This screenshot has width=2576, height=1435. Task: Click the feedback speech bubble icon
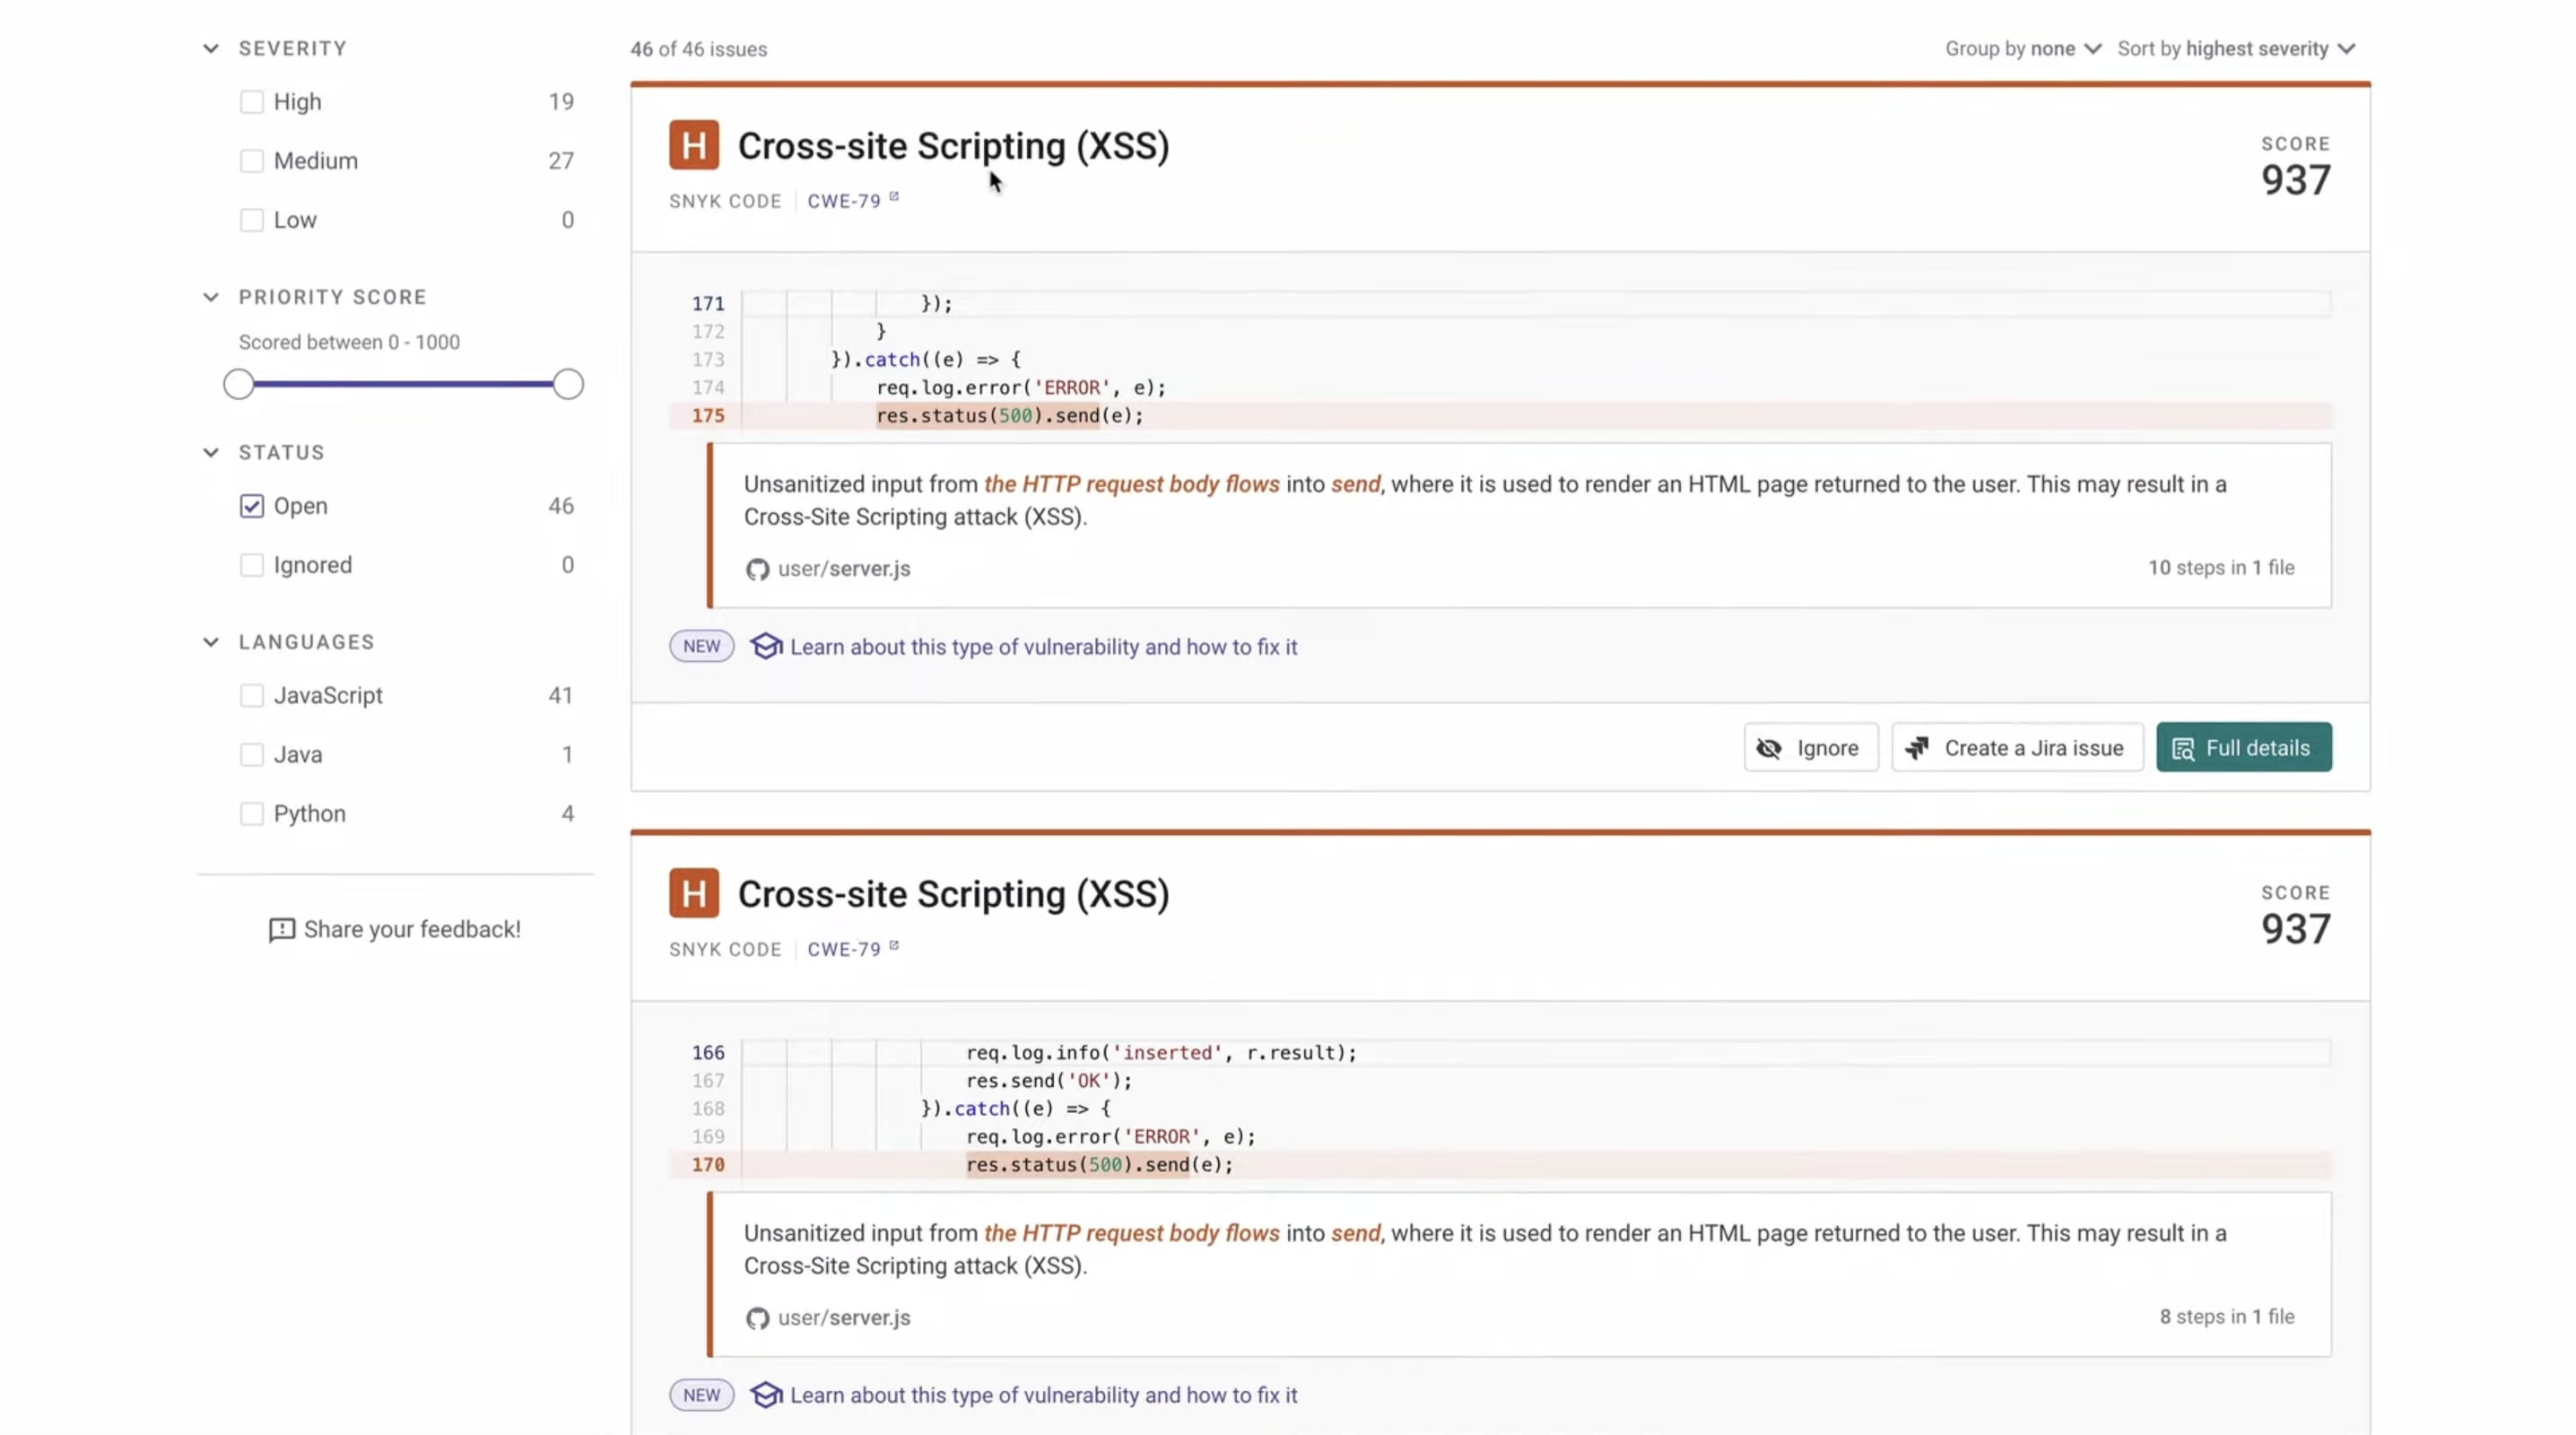point(282,930)
